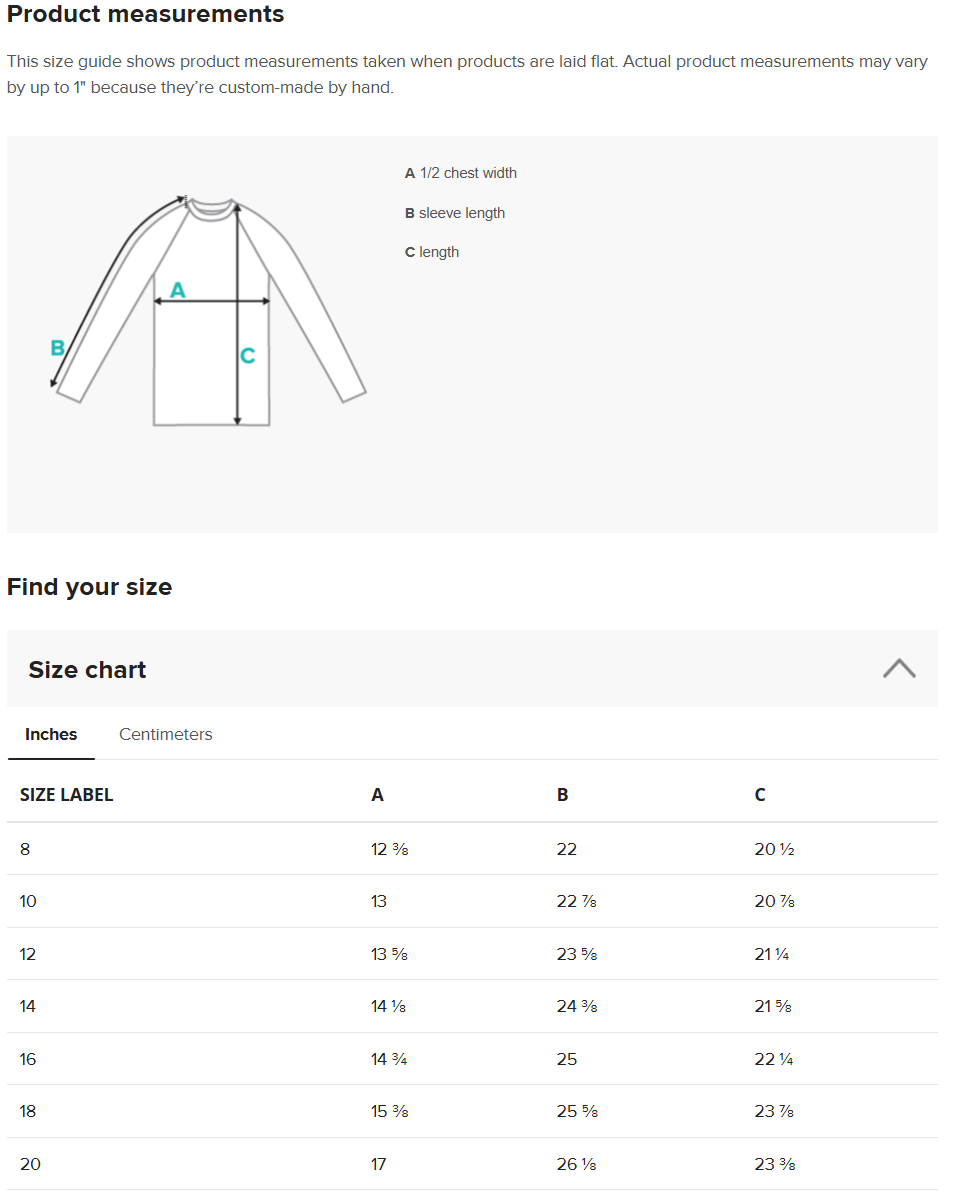Image resolution: width=954 pixels, height=1195 pixels.
Task: Collapse Size chart with the chevron icon
Action: click(899, 668)
